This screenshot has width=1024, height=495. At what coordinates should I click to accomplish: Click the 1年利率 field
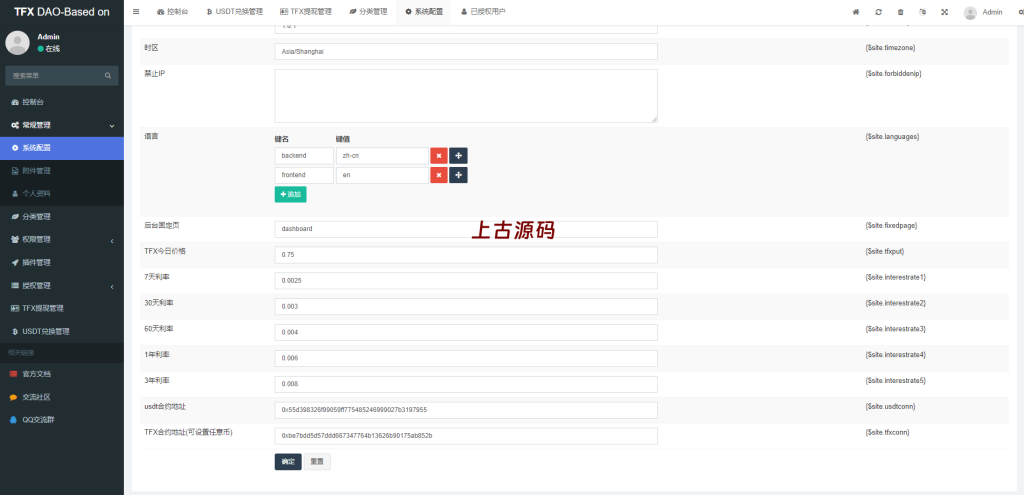click(466, 359)
